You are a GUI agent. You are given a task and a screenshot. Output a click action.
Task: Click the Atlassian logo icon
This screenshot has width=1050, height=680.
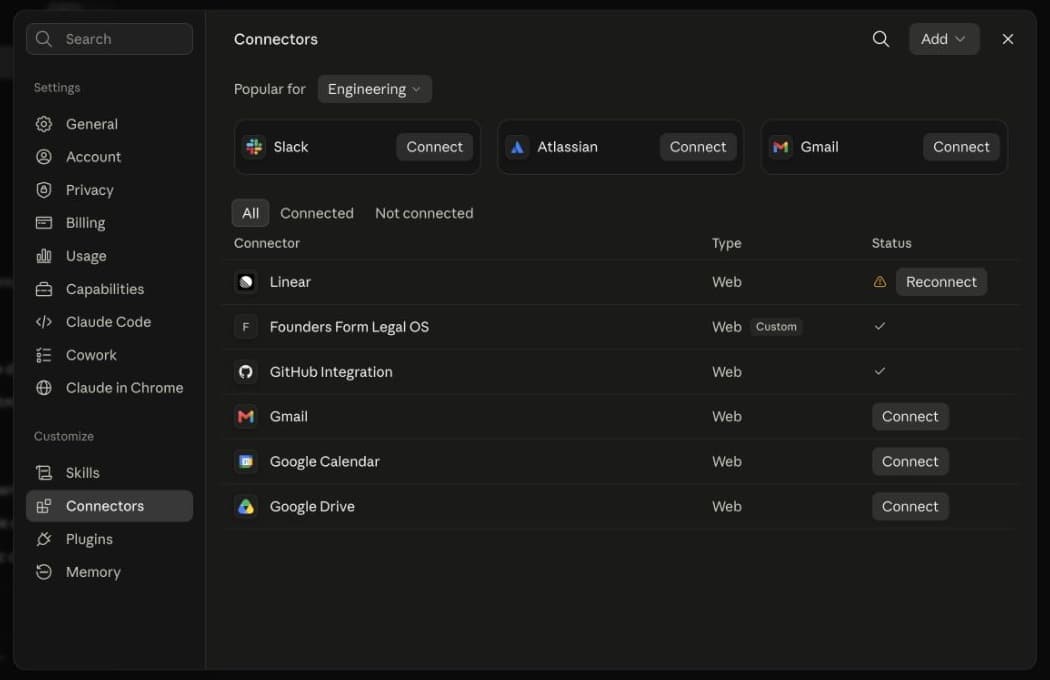pos(517,147)
